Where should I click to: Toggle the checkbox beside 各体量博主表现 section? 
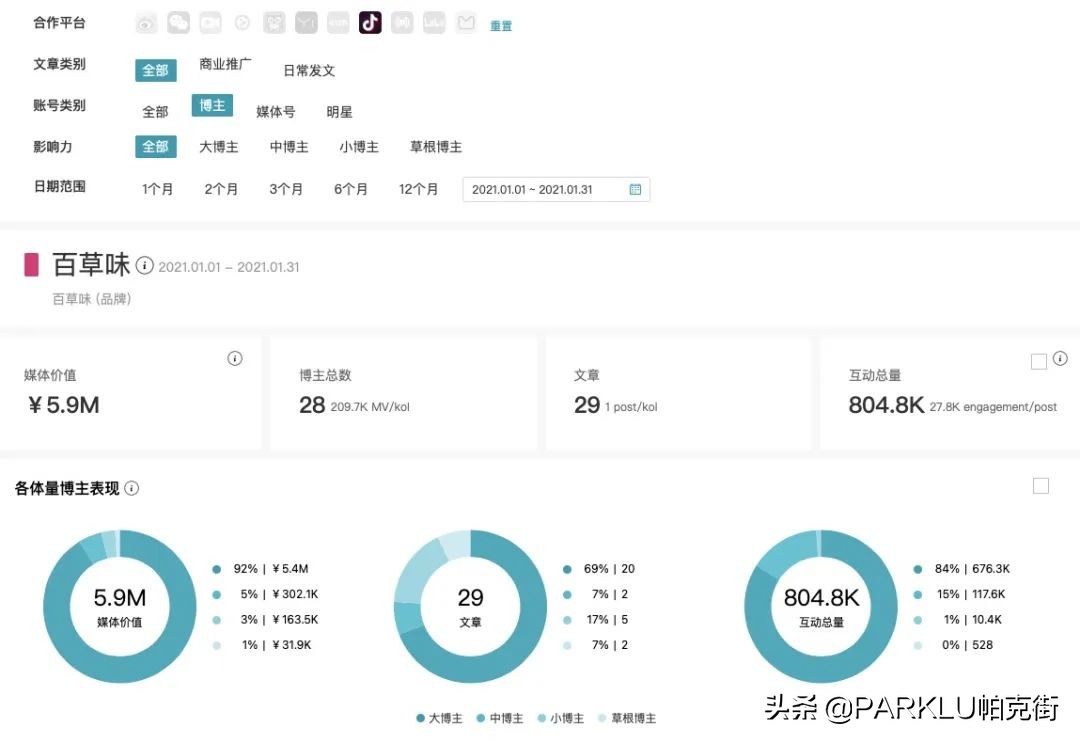[x=1041, y=486]
